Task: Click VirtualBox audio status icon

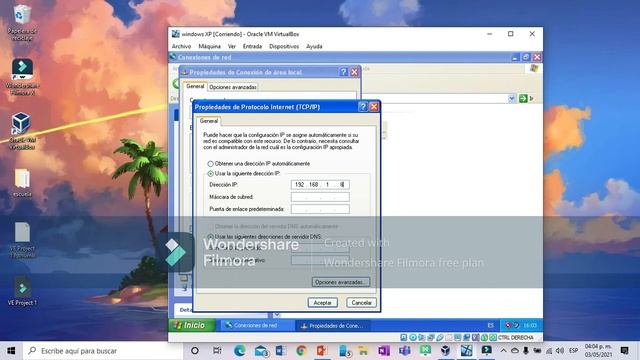Action: pyautogui.click(x=422, y=338)
